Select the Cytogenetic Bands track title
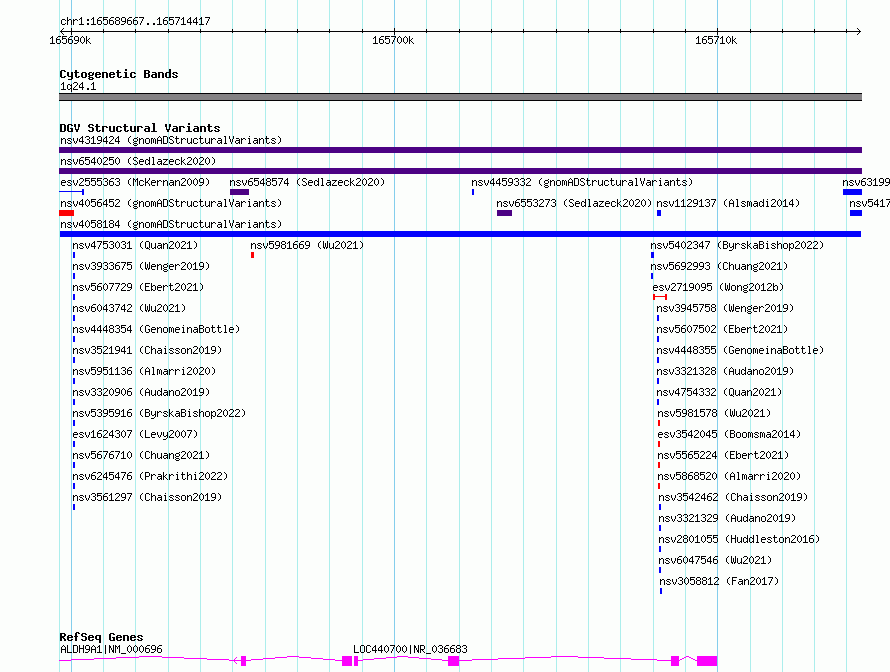The image size is (890, 672). click(x=119, y=74)
